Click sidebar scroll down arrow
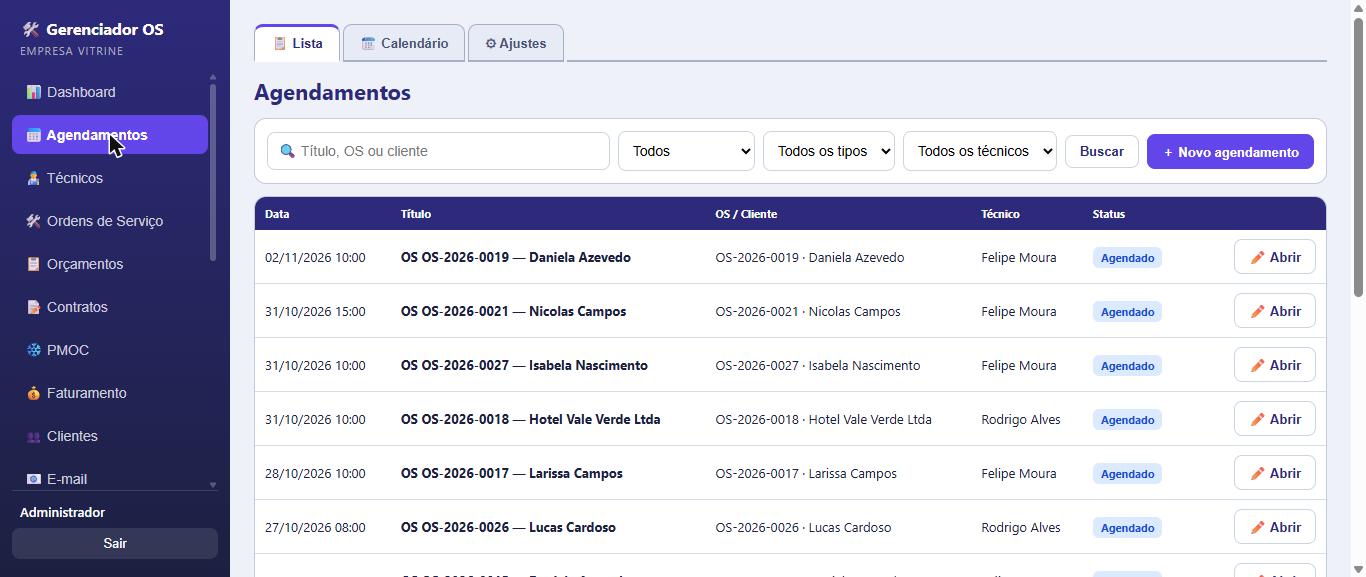 click(x=212, y=485)
